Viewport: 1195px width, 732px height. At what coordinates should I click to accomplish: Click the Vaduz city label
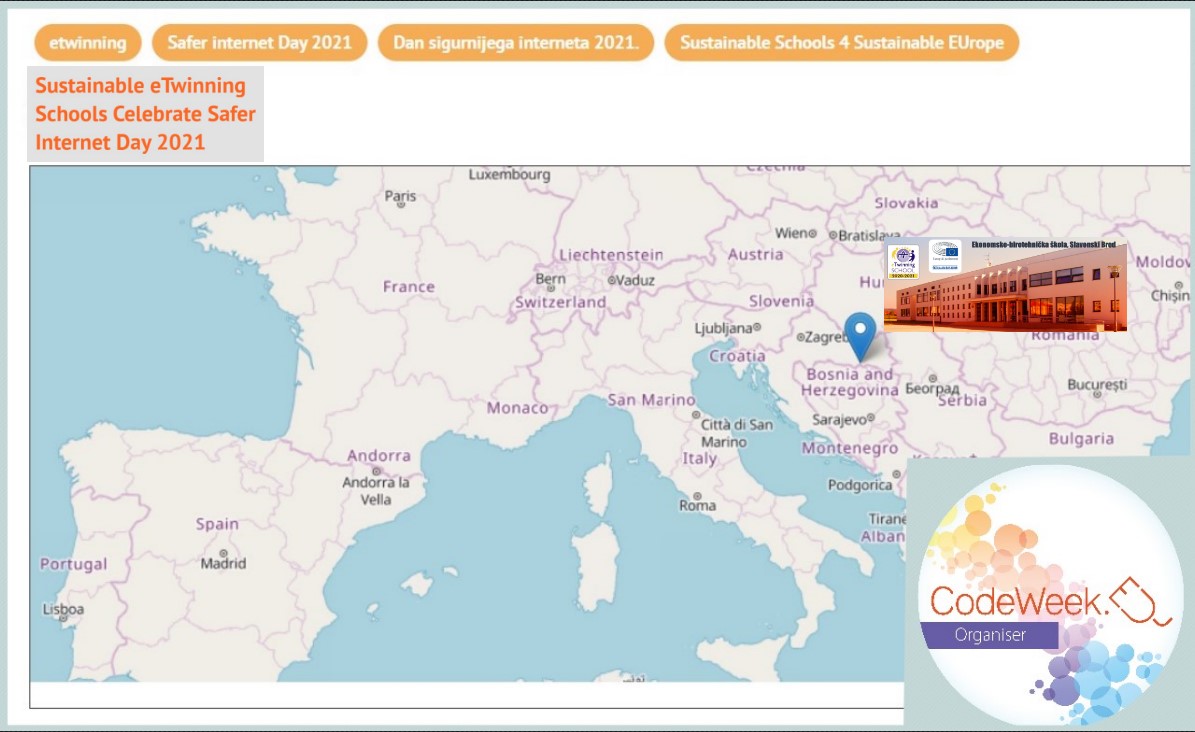click(x=636, y=280)
